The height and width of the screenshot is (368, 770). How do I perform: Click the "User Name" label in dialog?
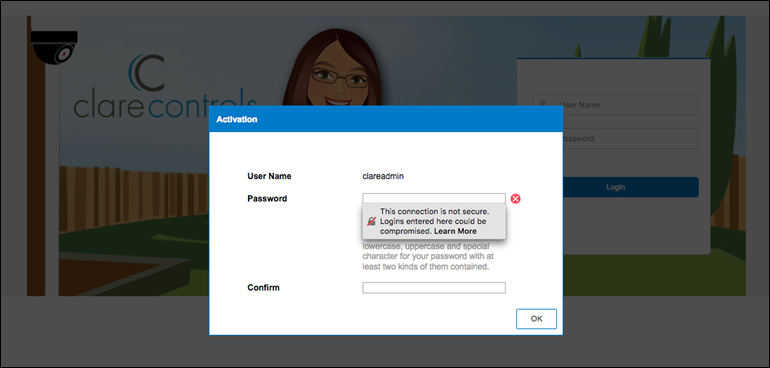[269, 176]
